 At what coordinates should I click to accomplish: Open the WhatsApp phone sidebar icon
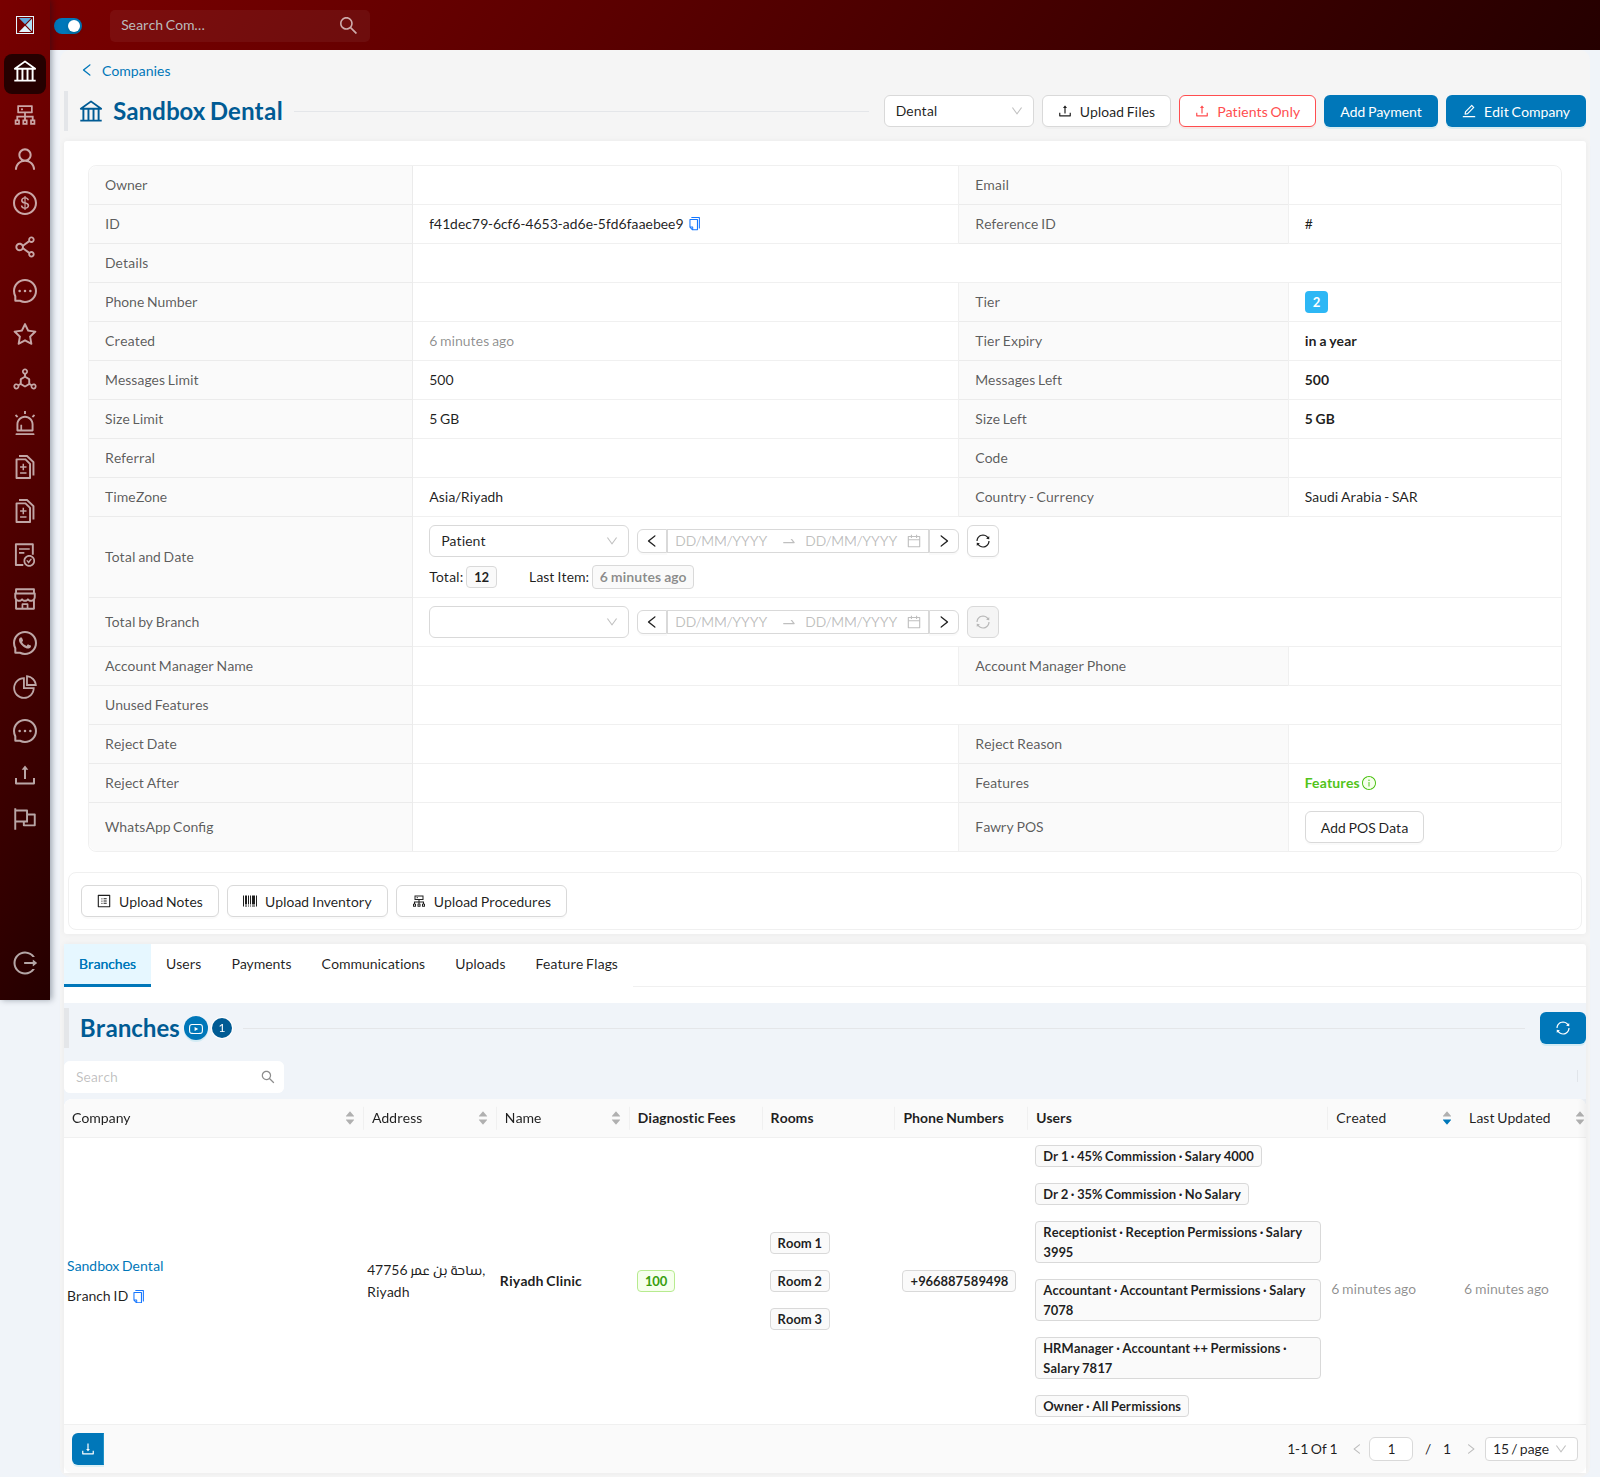point(25,643)
